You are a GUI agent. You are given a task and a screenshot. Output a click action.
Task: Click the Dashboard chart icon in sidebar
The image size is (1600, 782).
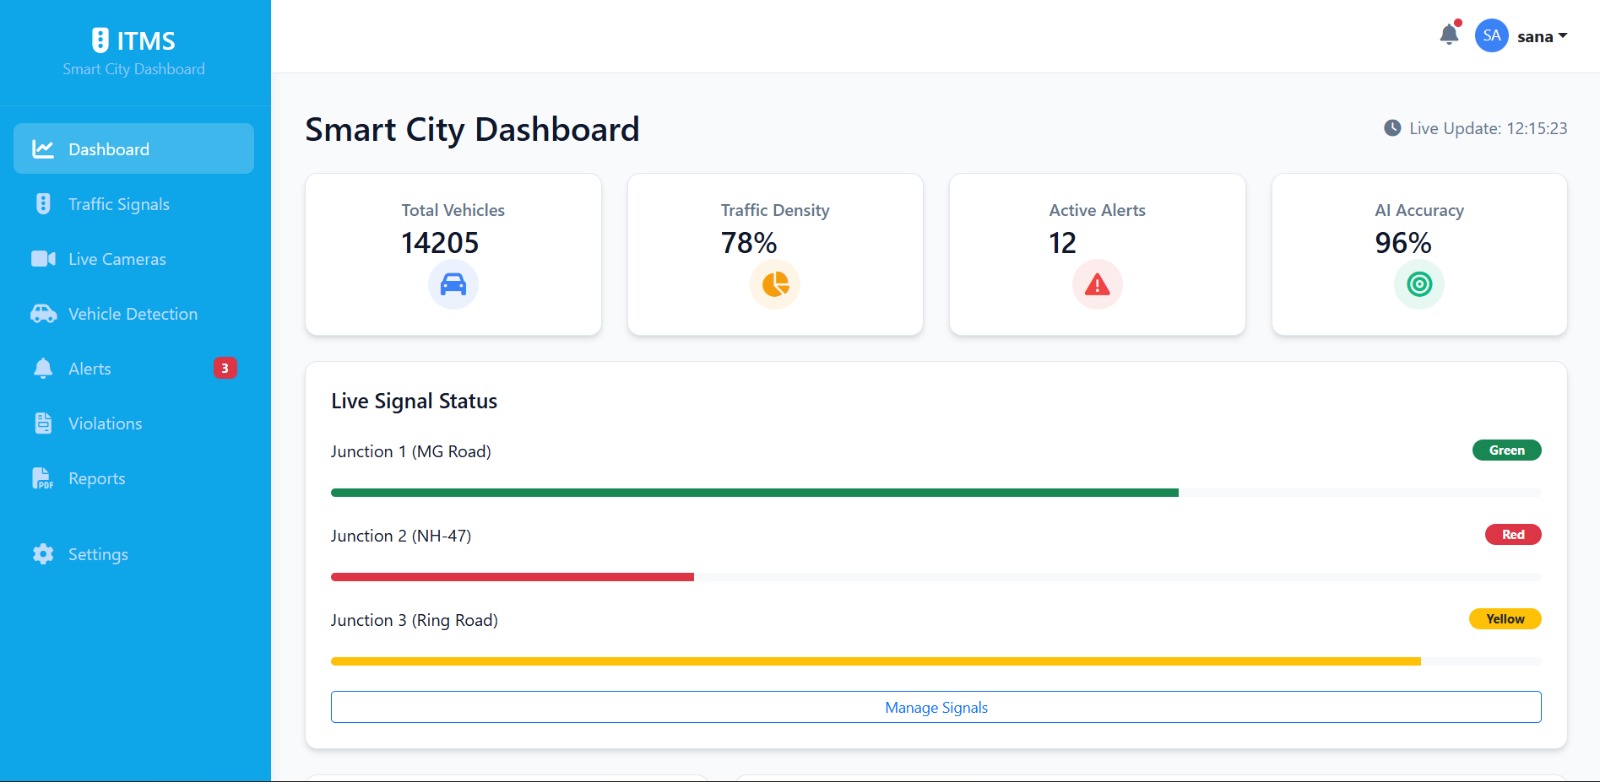(x=43, y=149)
